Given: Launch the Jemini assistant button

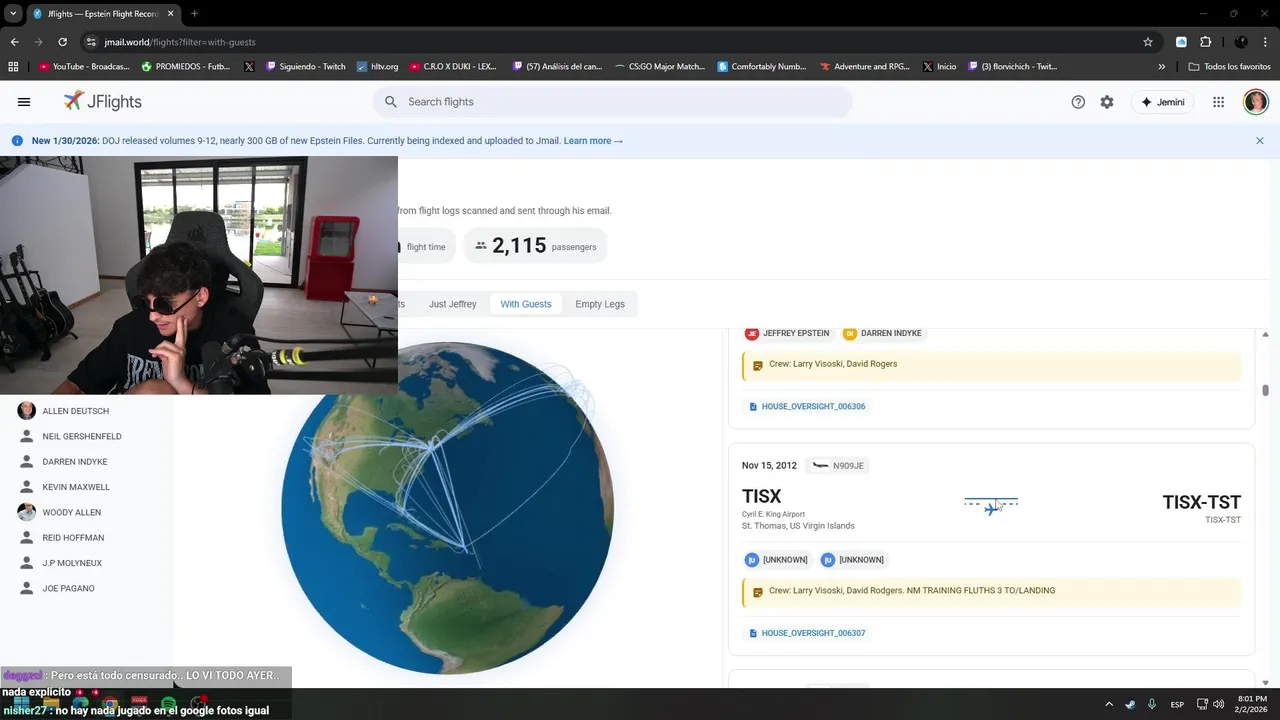Looking at the screenshot, I should (x=1162, y=102).
